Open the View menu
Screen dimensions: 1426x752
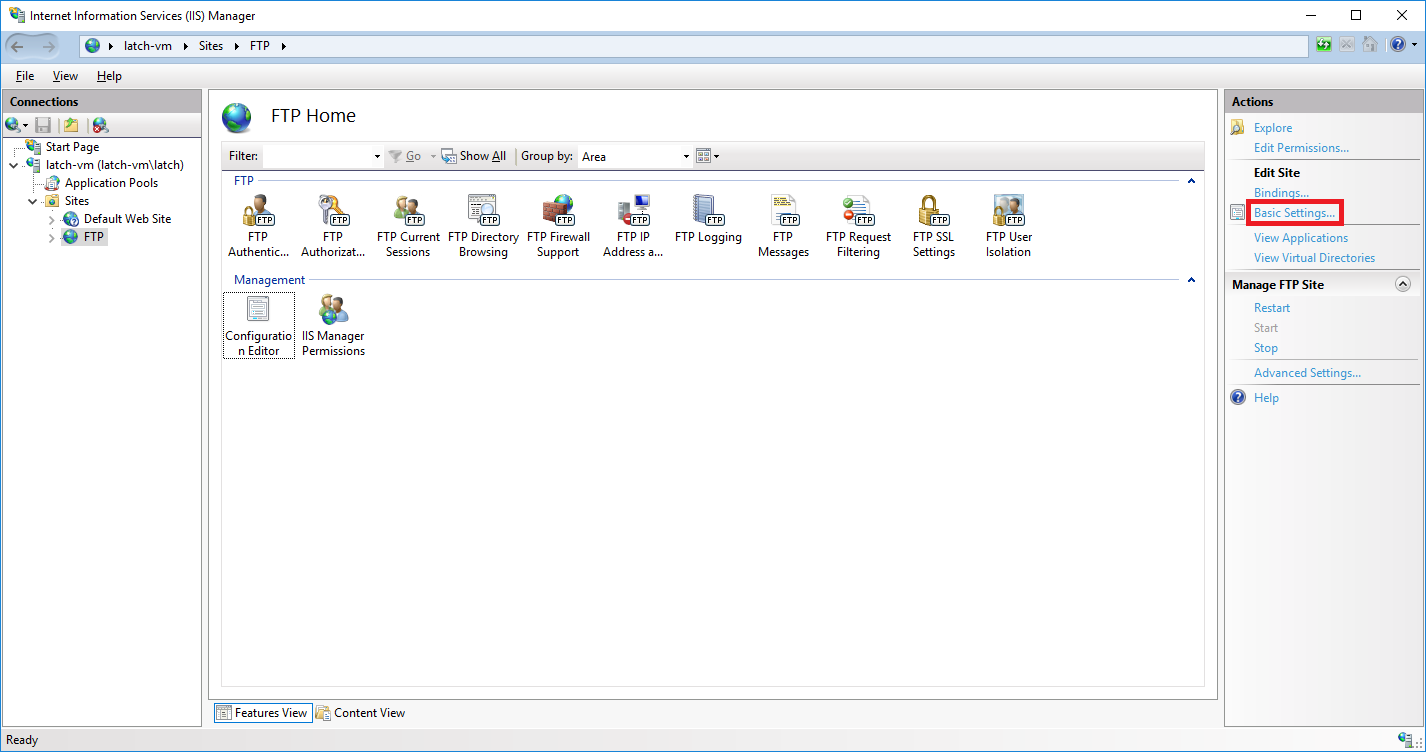65,76
